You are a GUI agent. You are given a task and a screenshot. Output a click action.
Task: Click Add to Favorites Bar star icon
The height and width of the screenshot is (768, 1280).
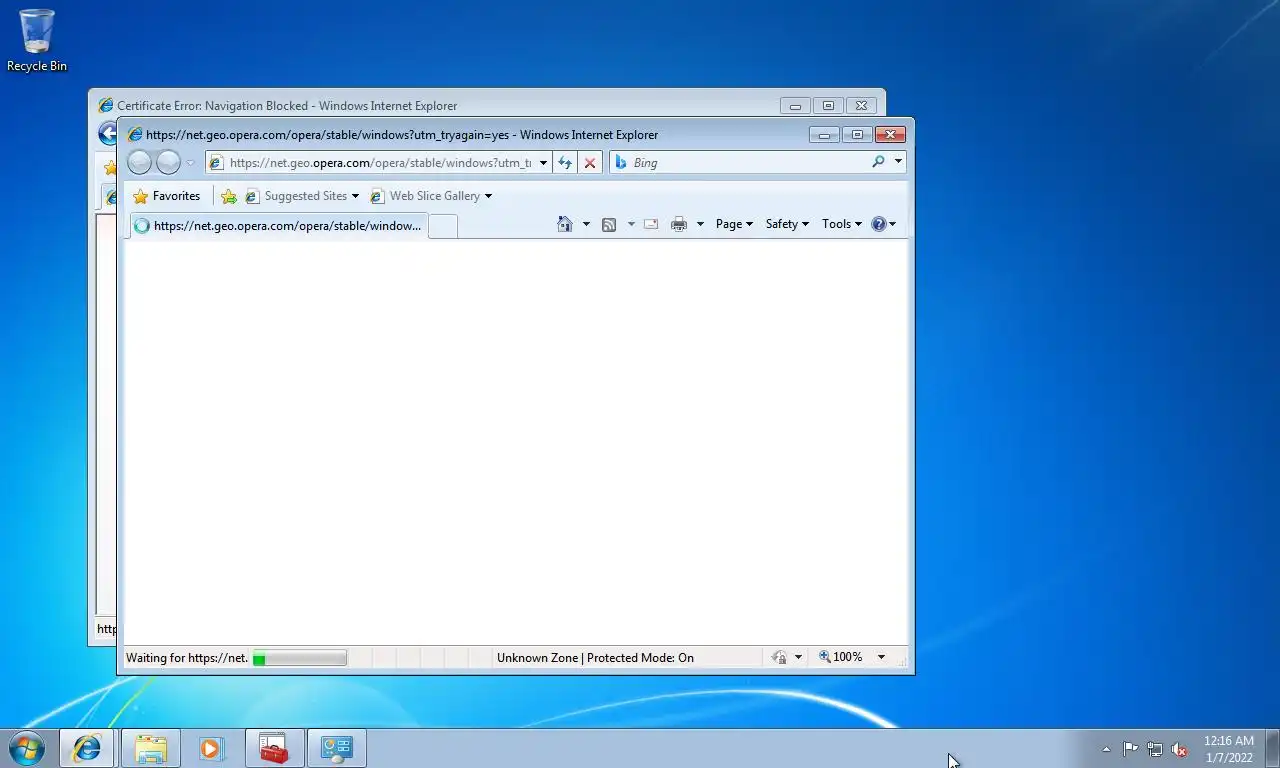pyautogui.click(x=229, y=196)
